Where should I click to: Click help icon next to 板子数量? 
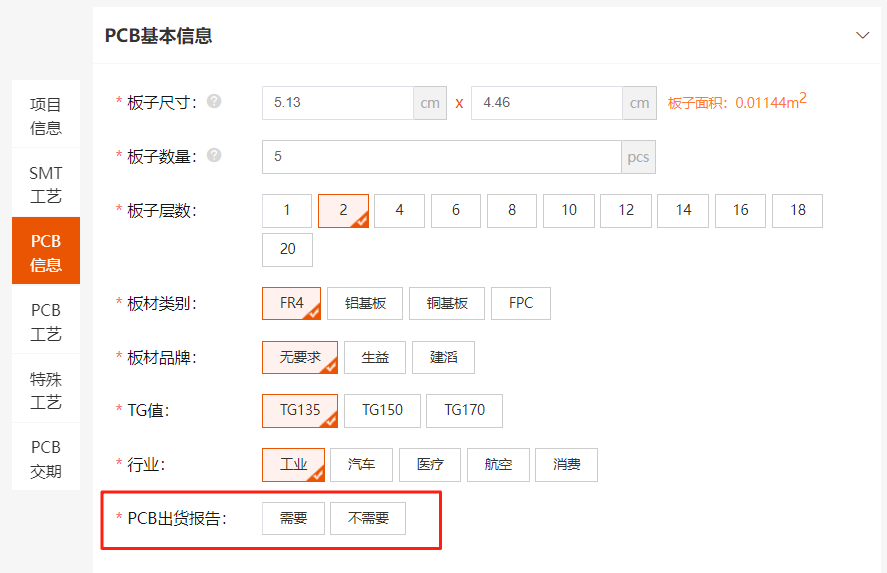214,156
